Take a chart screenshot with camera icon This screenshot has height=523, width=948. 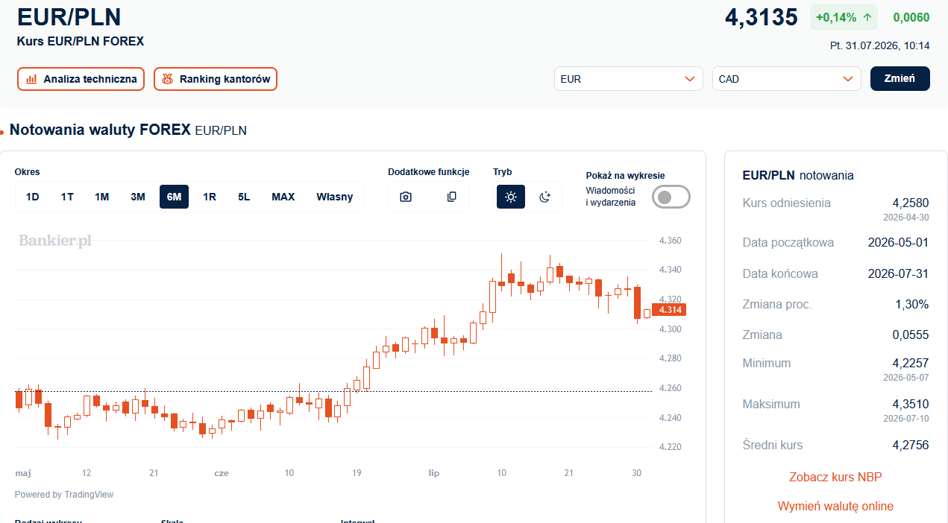click(406, 197)
